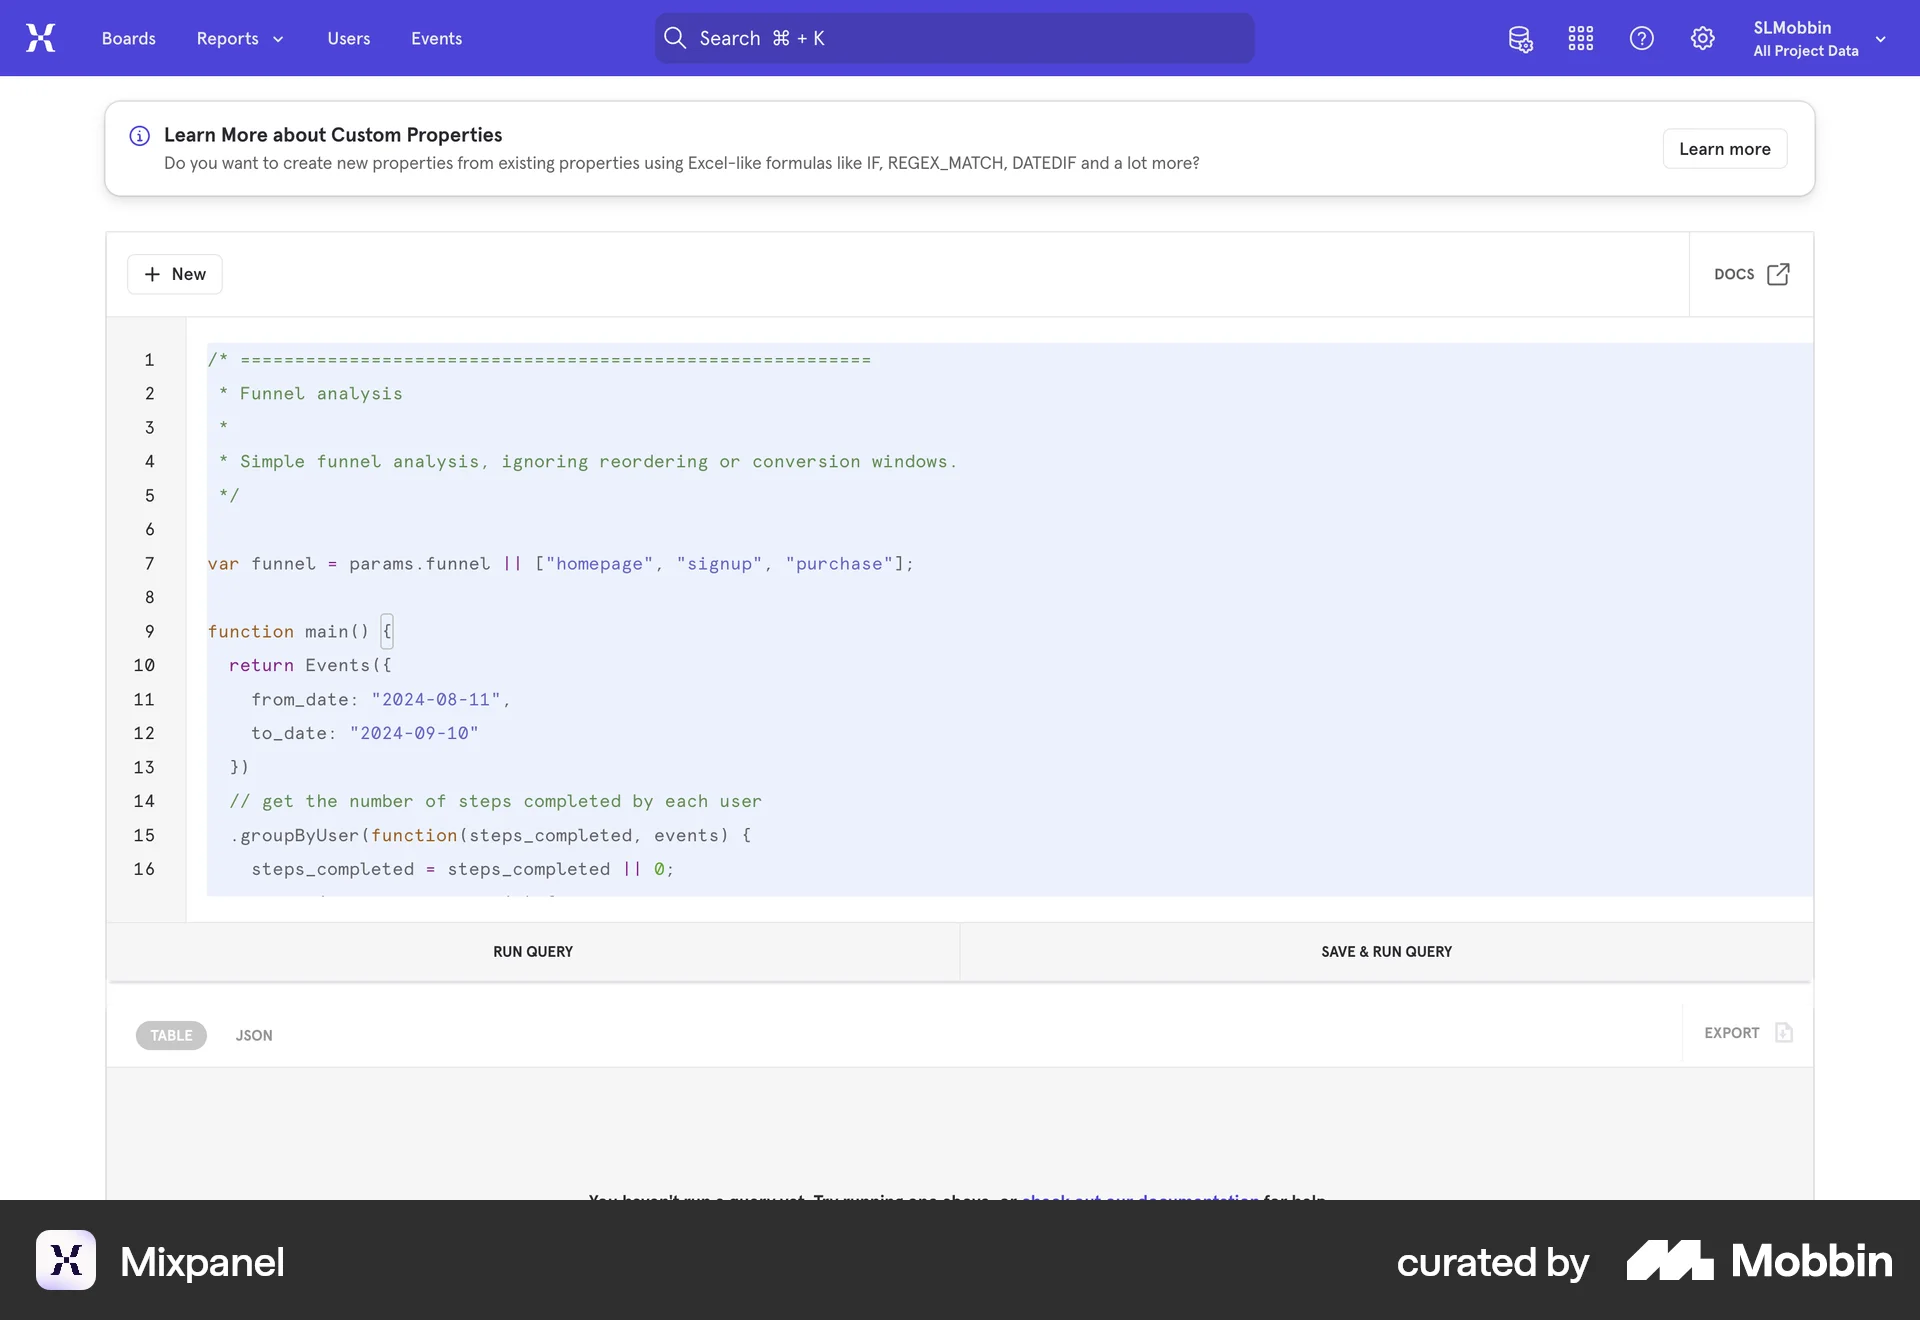The image size is (1920, 1320).
Task: Expand the Reports dropdown menu
Action: (239, 38)
